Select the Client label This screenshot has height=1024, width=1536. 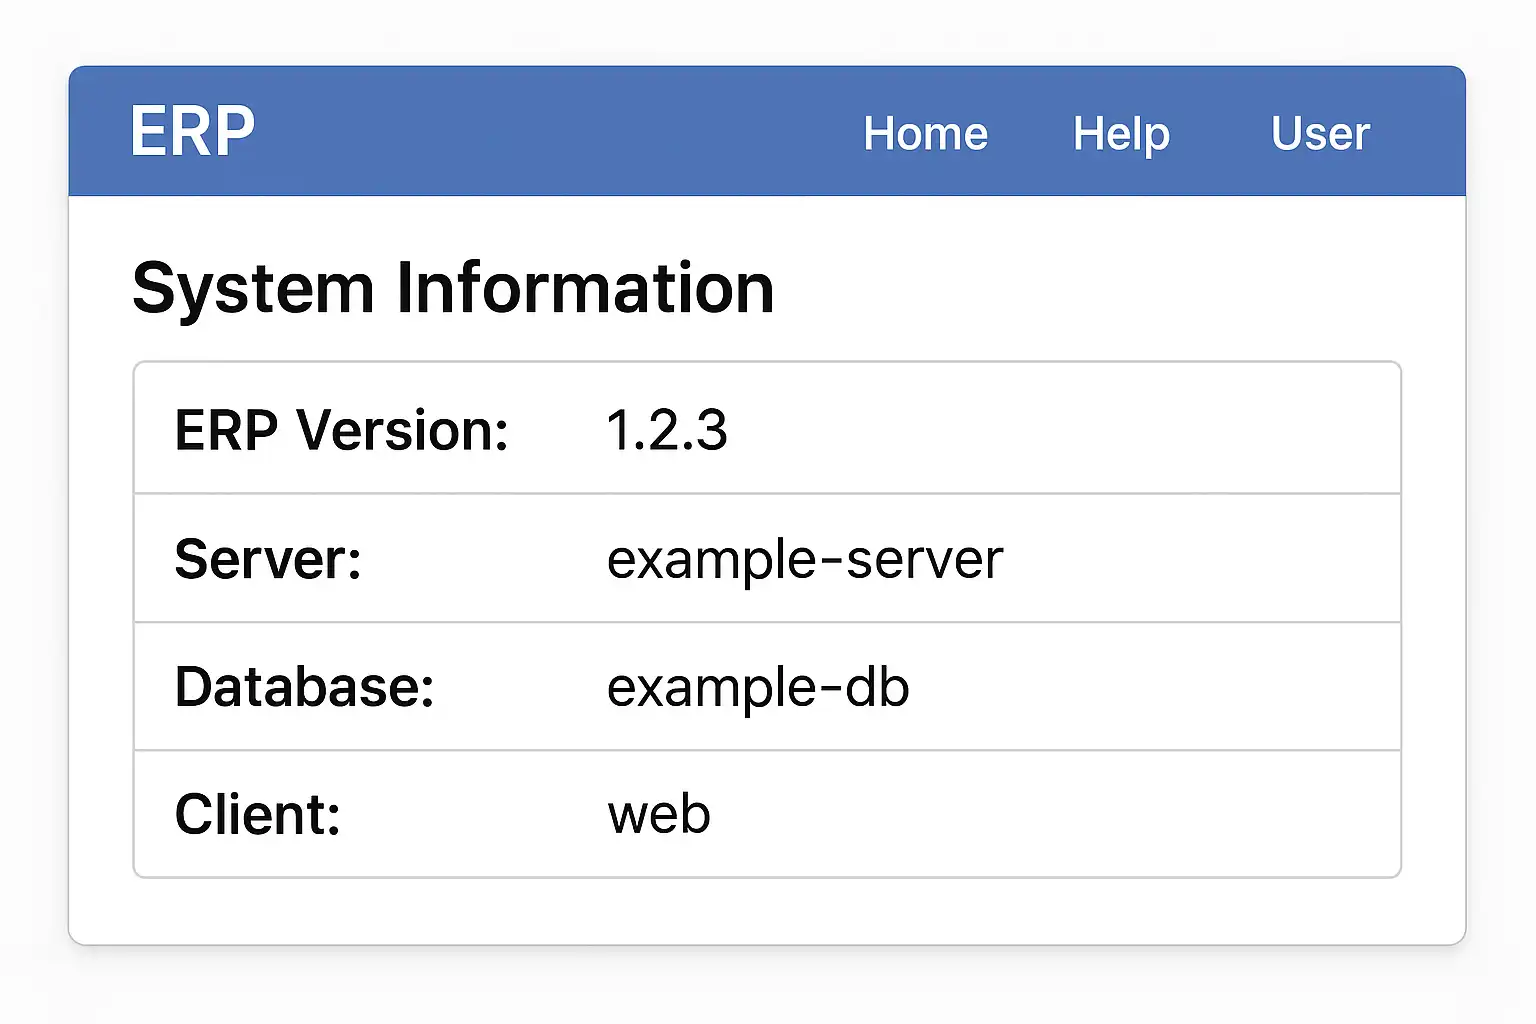[x=257, y=814]
